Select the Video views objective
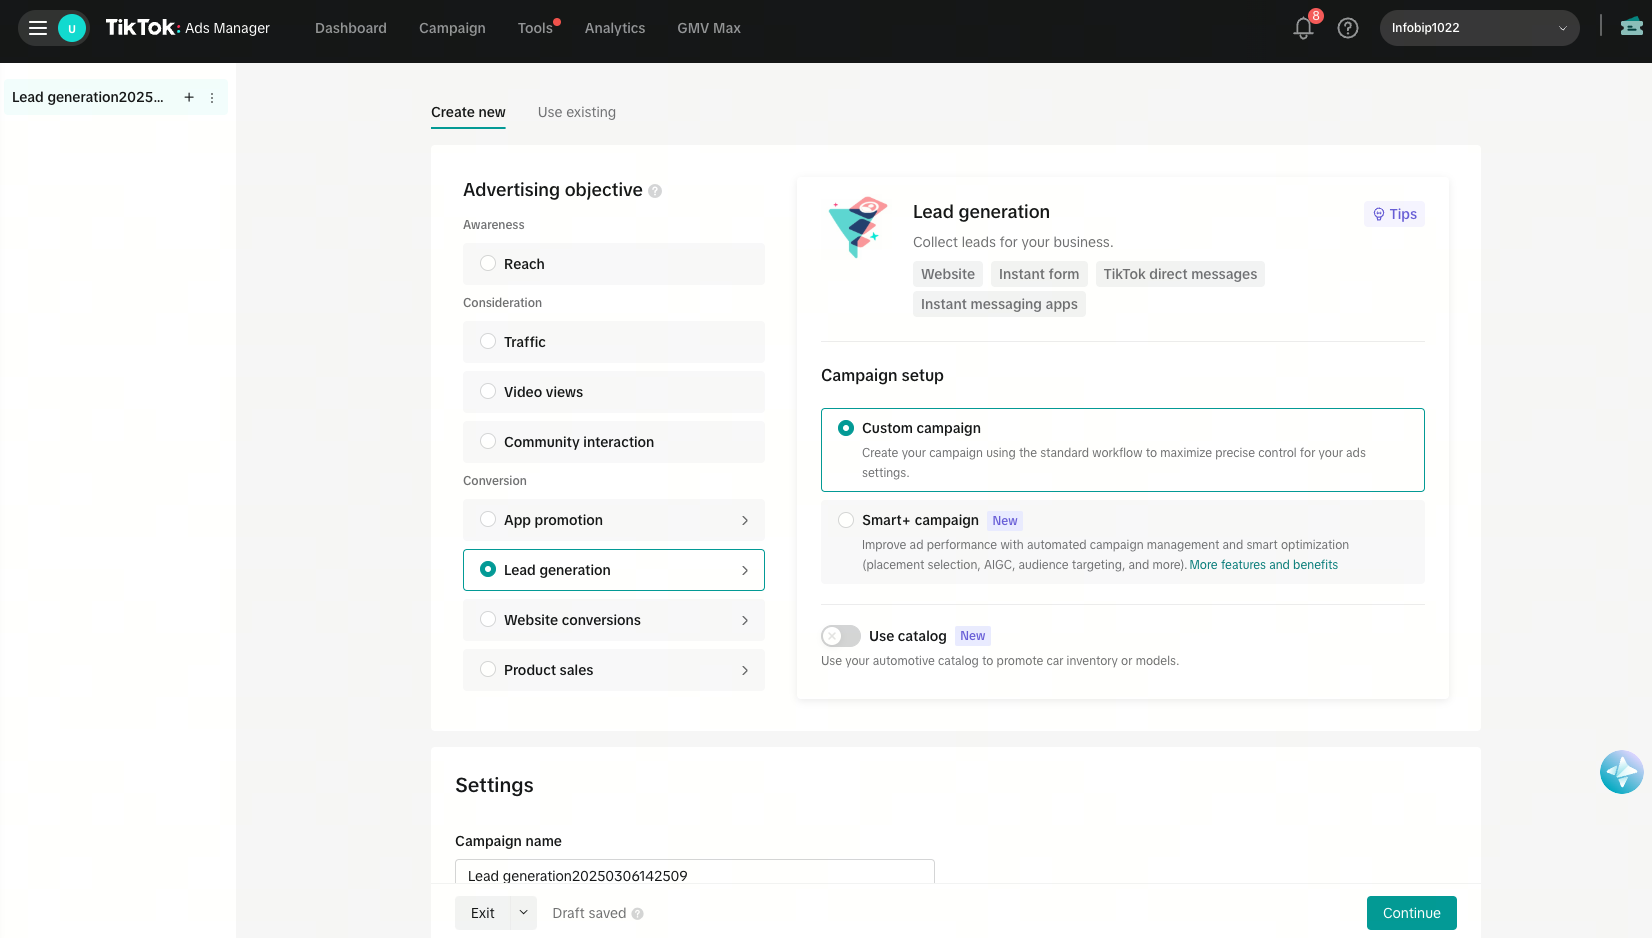The image size is (1652, 938). pyautogui.click(x=614, y=392)
